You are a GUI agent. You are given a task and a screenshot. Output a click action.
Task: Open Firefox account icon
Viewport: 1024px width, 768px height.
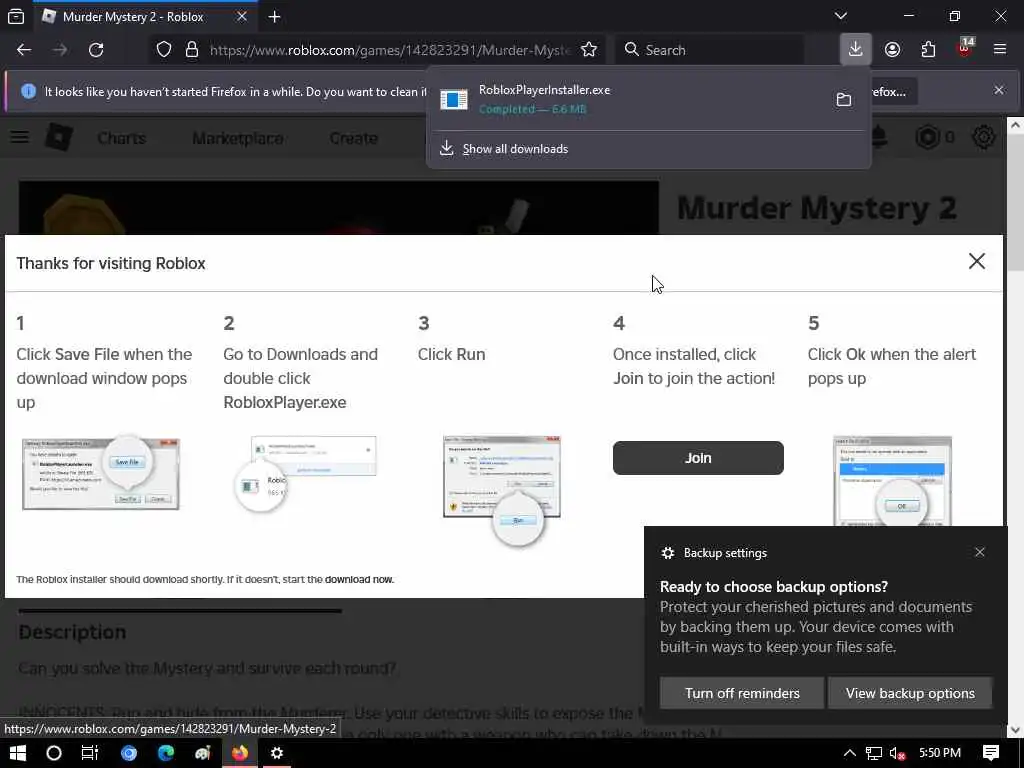click(x=892, y=50)
